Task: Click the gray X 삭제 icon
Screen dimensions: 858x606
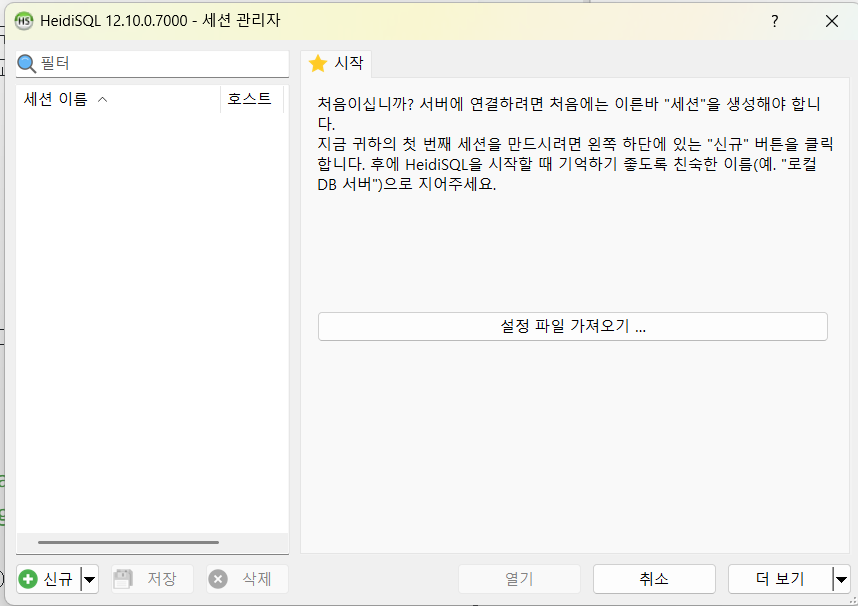Action: 218,579
